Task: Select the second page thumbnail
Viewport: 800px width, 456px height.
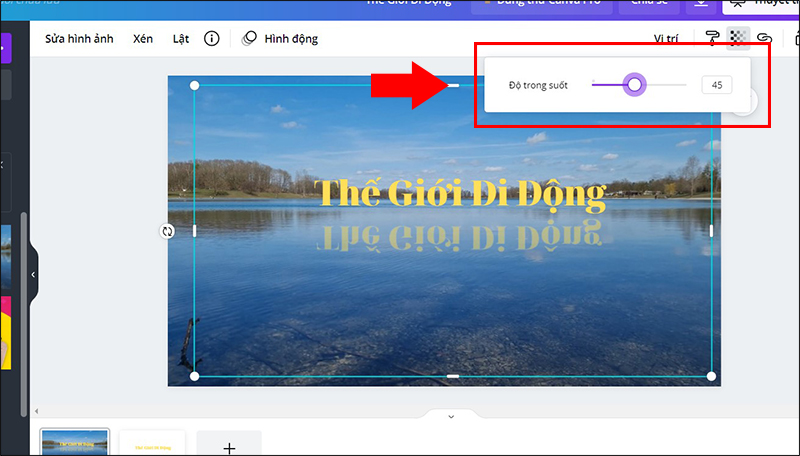Action: point(152,443)
